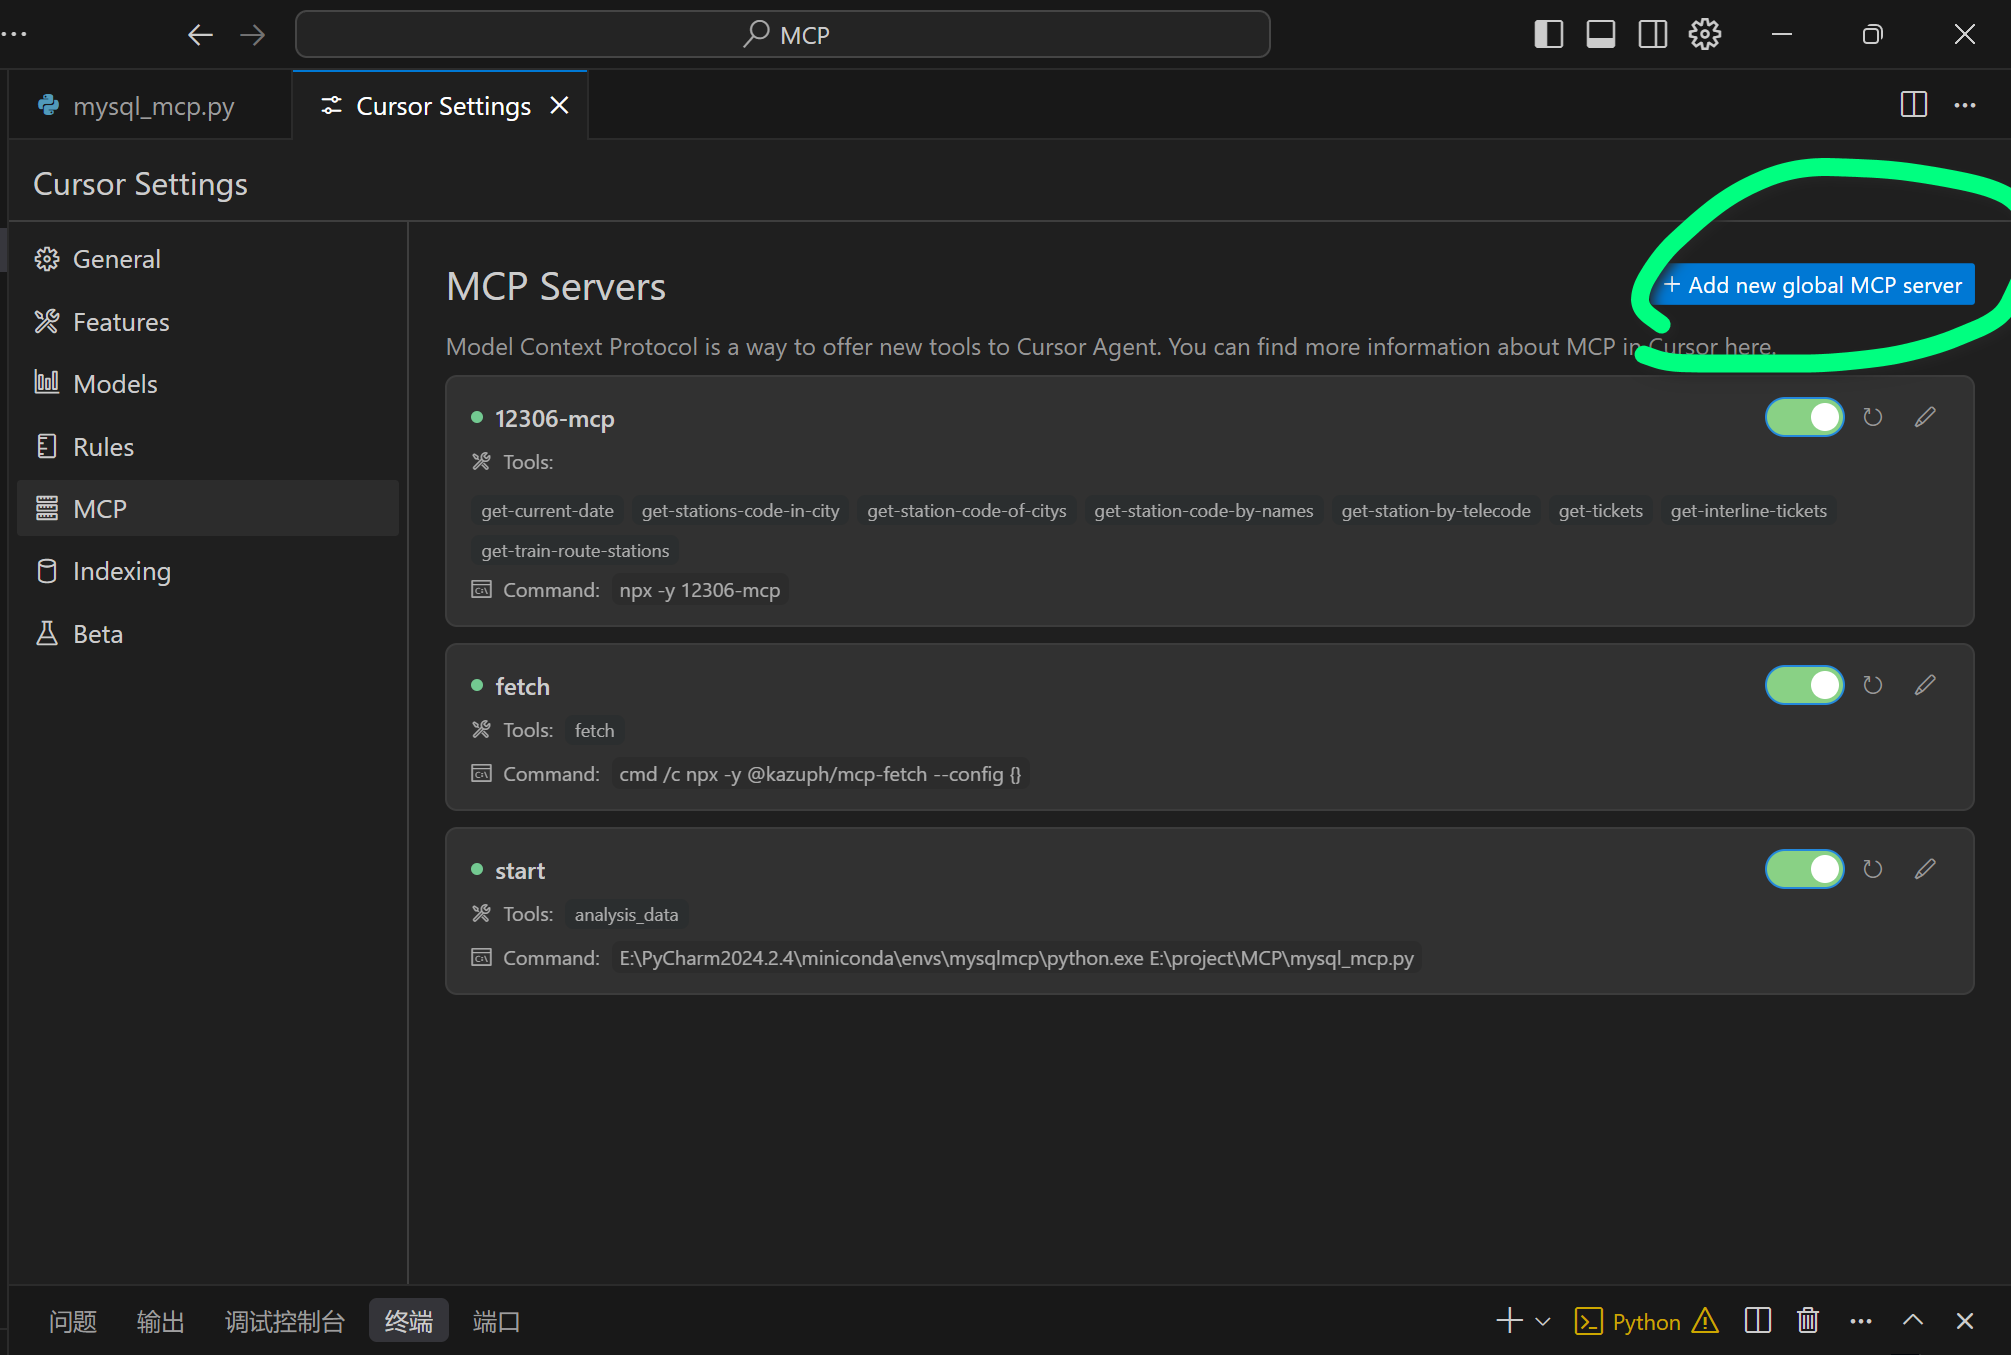The image size is (2011, 1355).
Task: Click the MCP search box in title bar
Action: coord(782,35)
